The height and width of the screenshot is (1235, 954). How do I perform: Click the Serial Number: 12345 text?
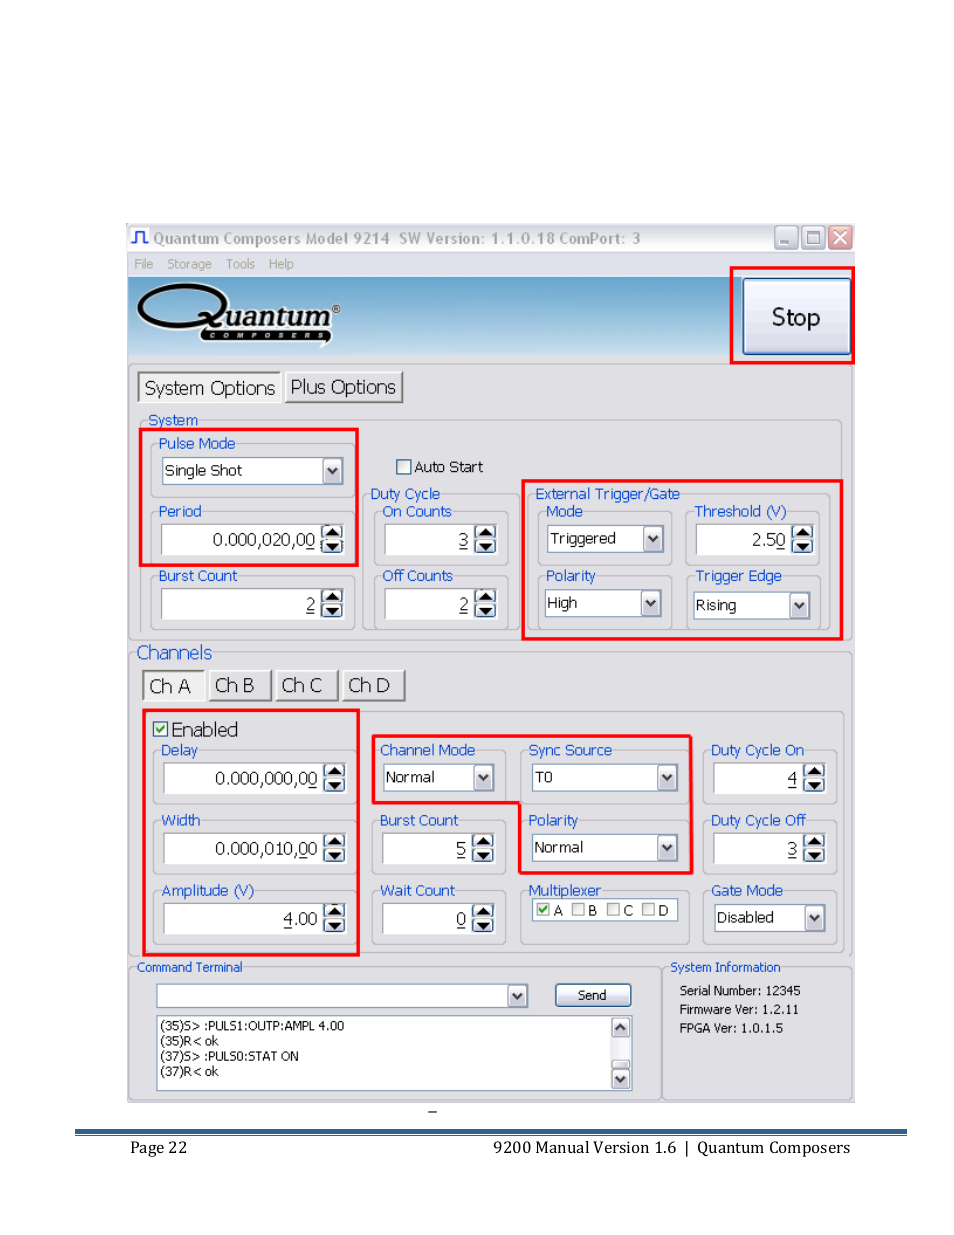[x=740, y=991]
